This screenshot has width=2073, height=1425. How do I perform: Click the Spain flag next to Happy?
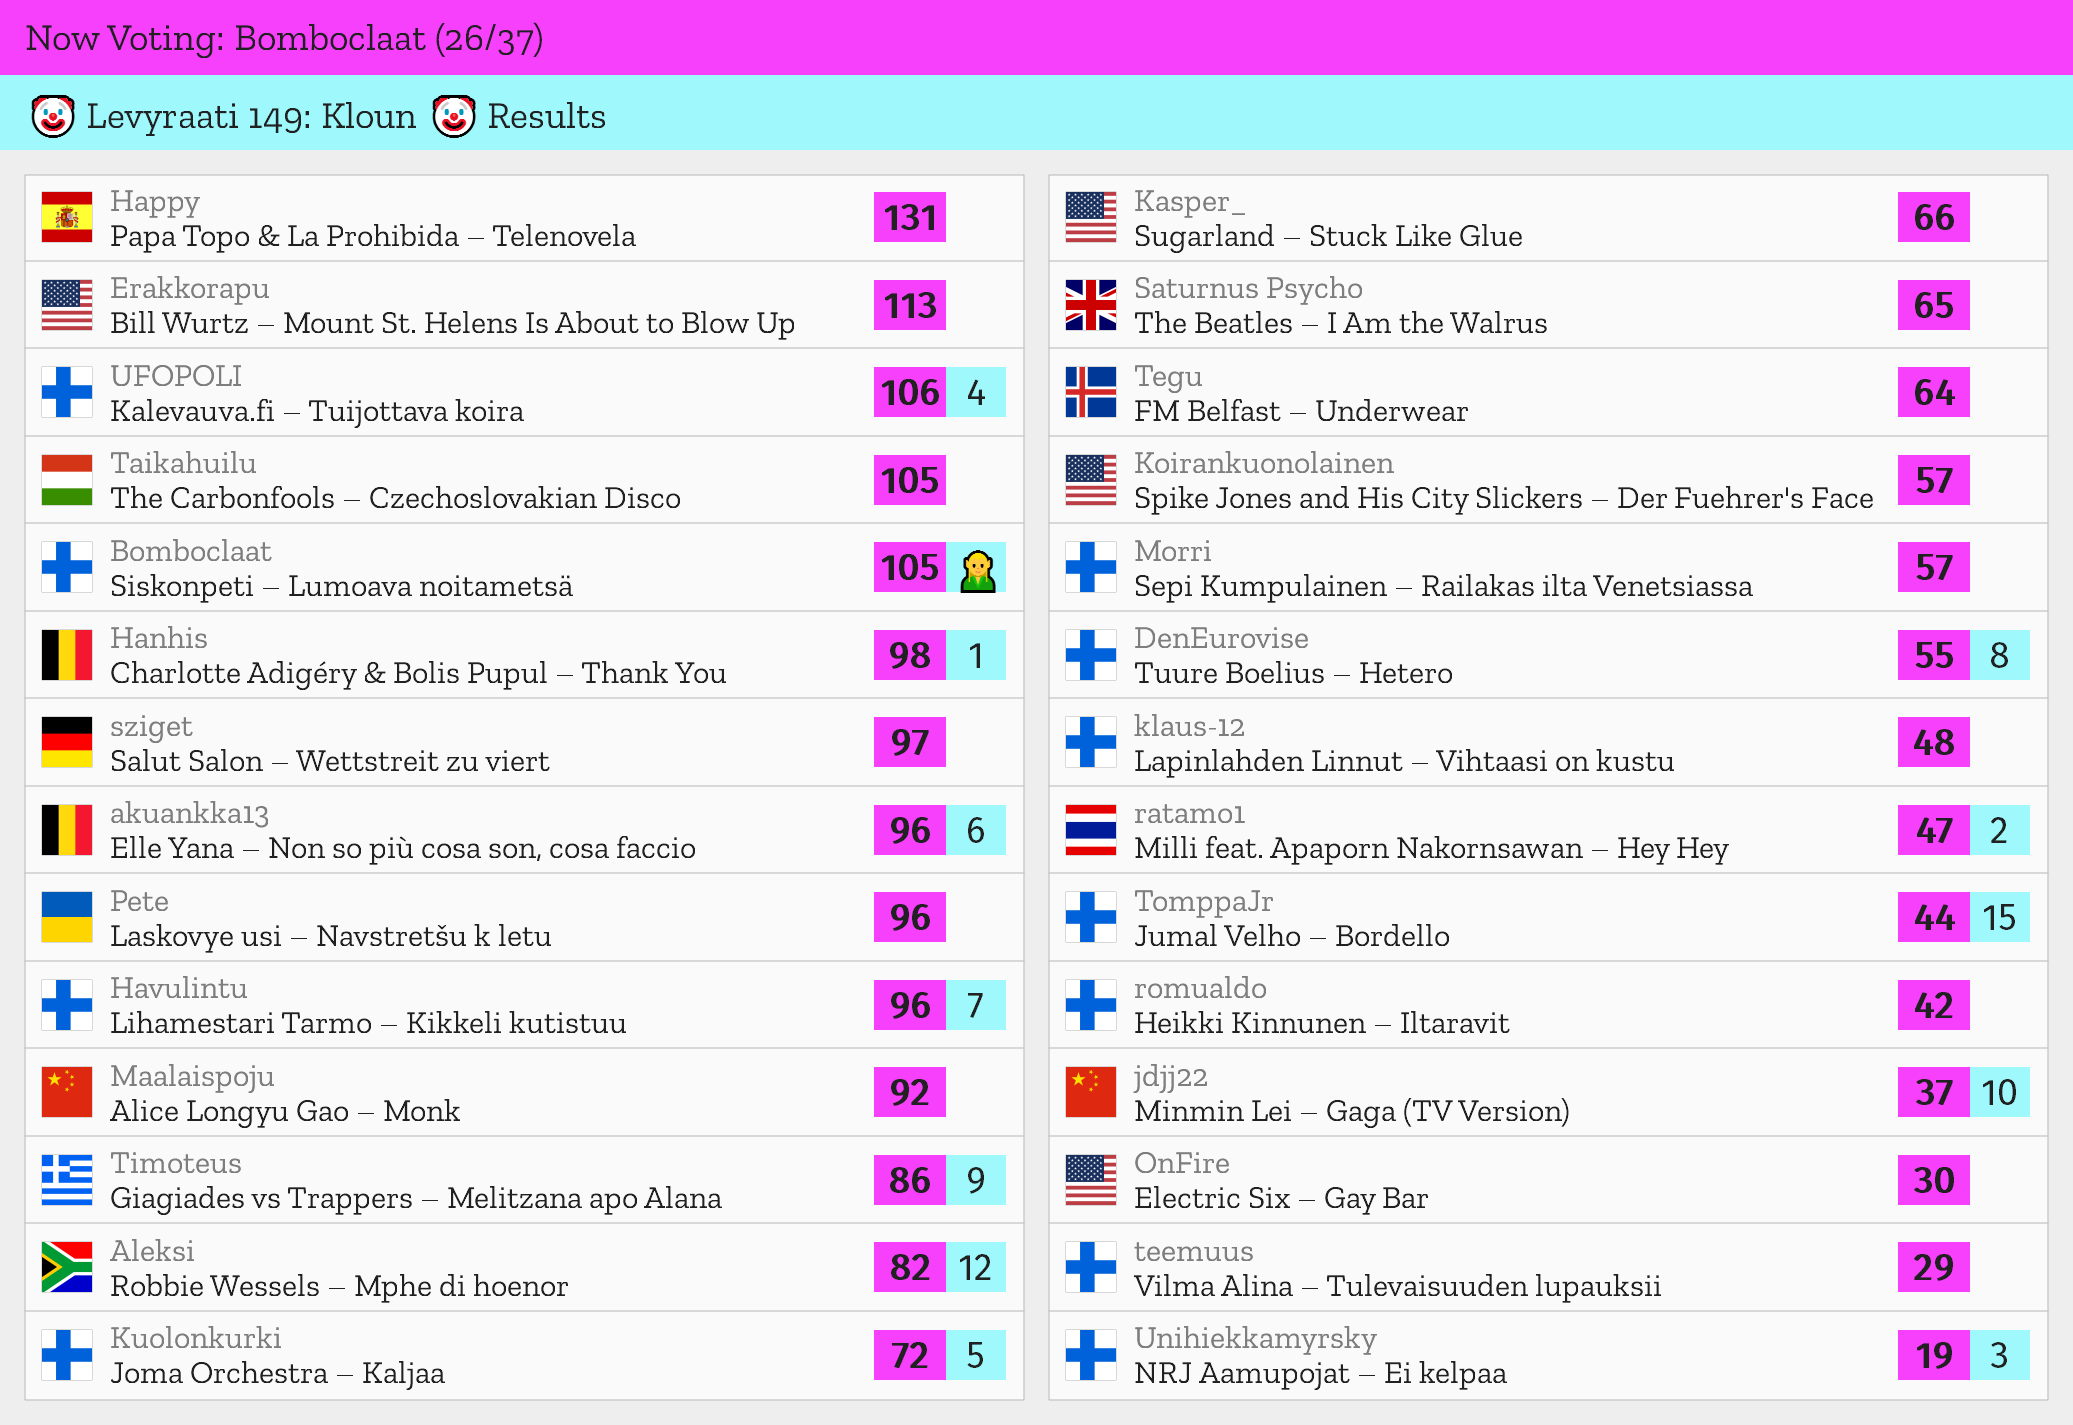[67, 218]
